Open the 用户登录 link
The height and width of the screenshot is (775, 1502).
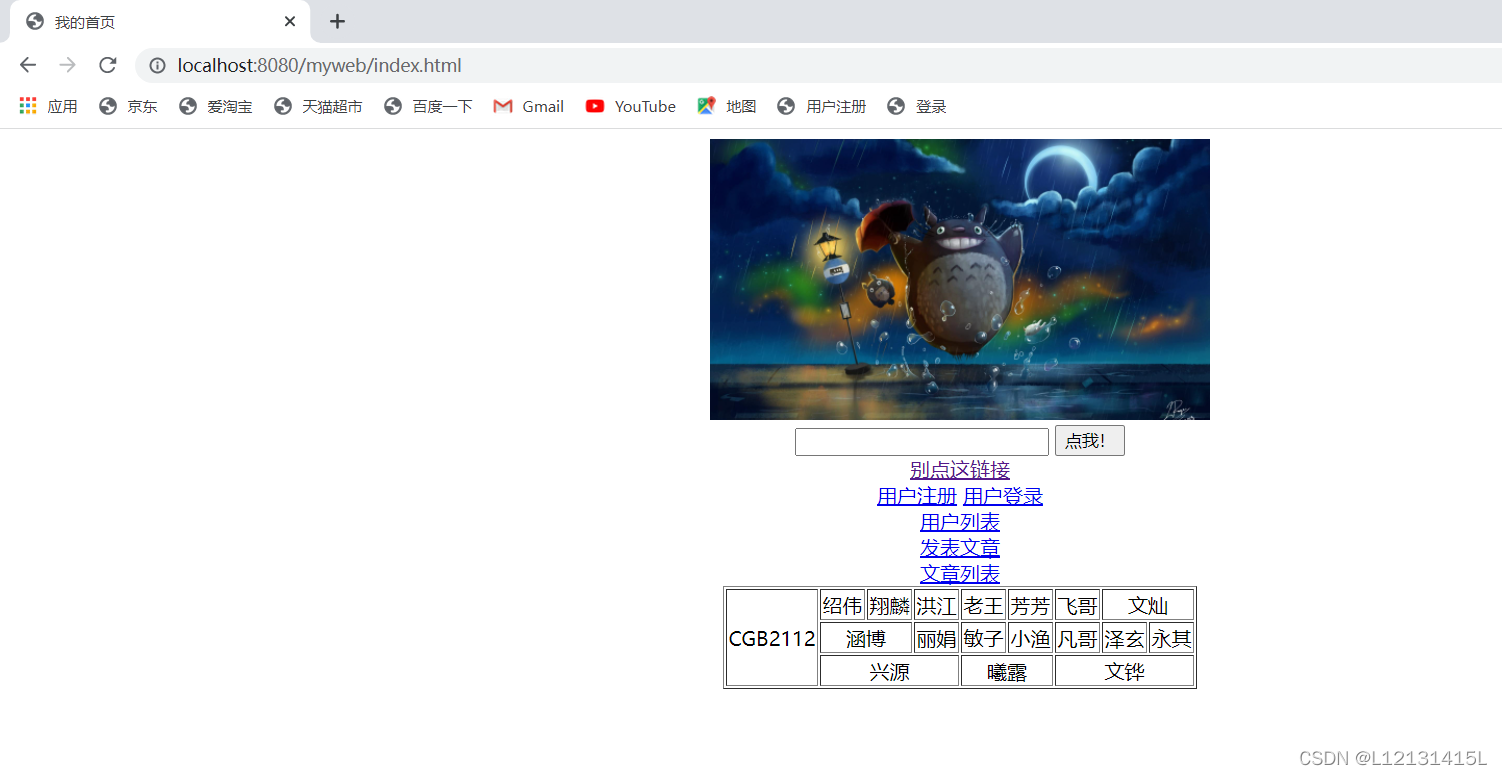tap(1003, 495)
